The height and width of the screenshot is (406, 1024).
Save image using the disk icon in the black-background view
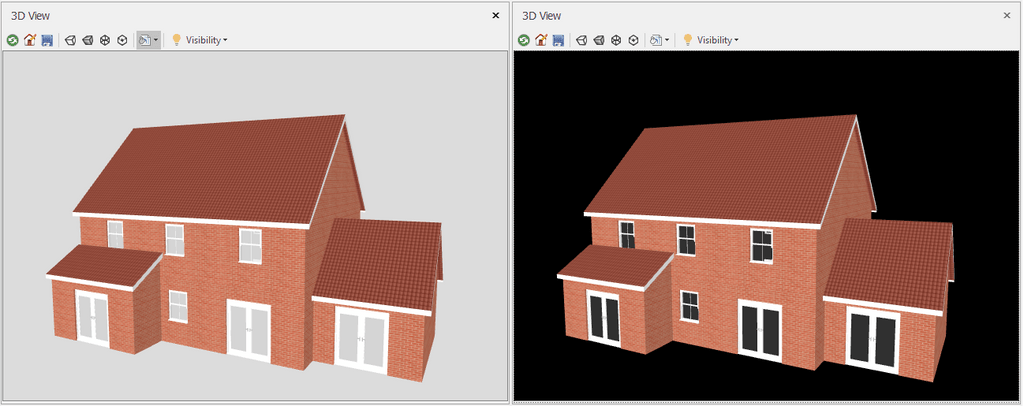[558, 40]
